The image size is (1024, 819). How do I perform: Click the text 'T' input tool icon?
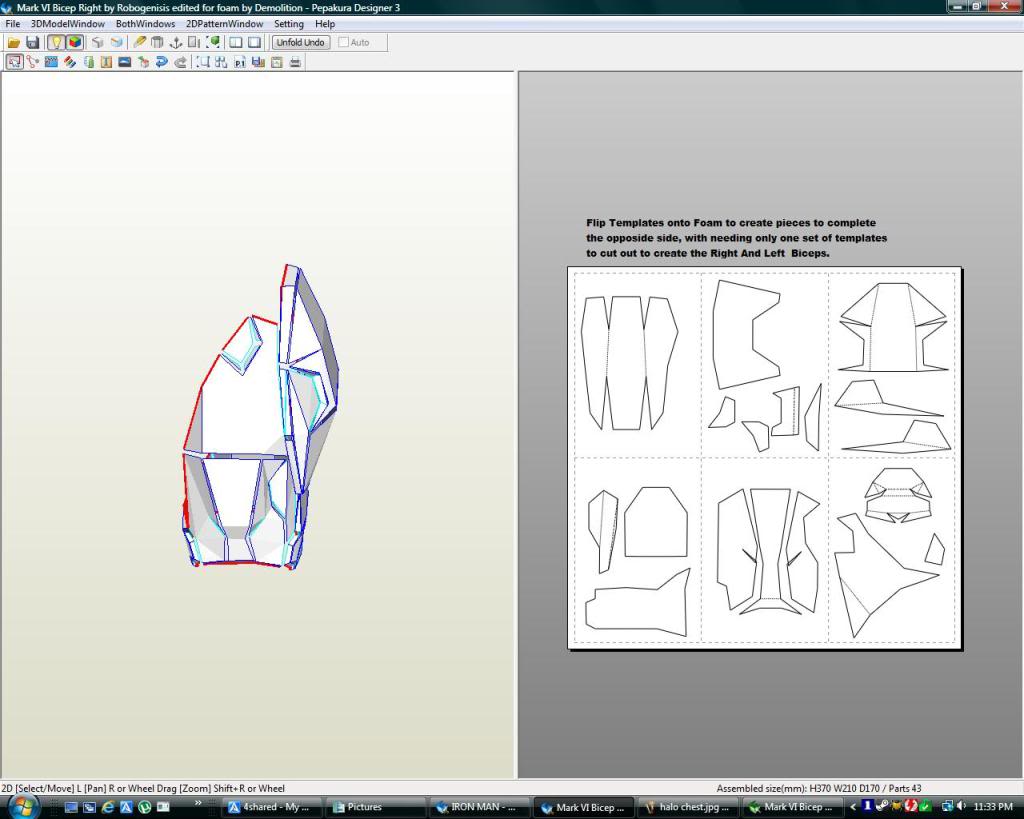106,62
